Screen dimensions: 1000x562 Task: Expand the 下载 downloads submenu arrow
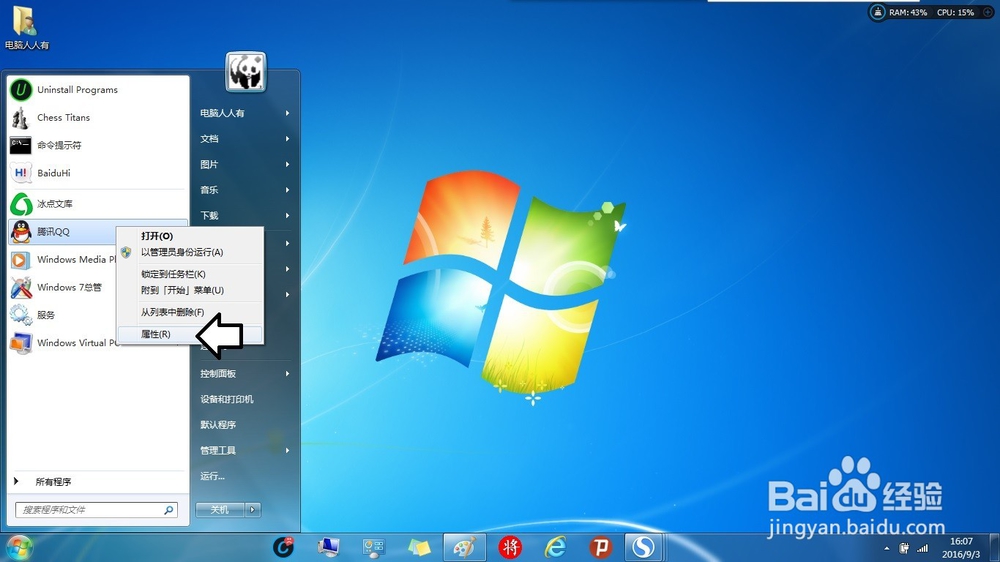click(x=288, y=216)
